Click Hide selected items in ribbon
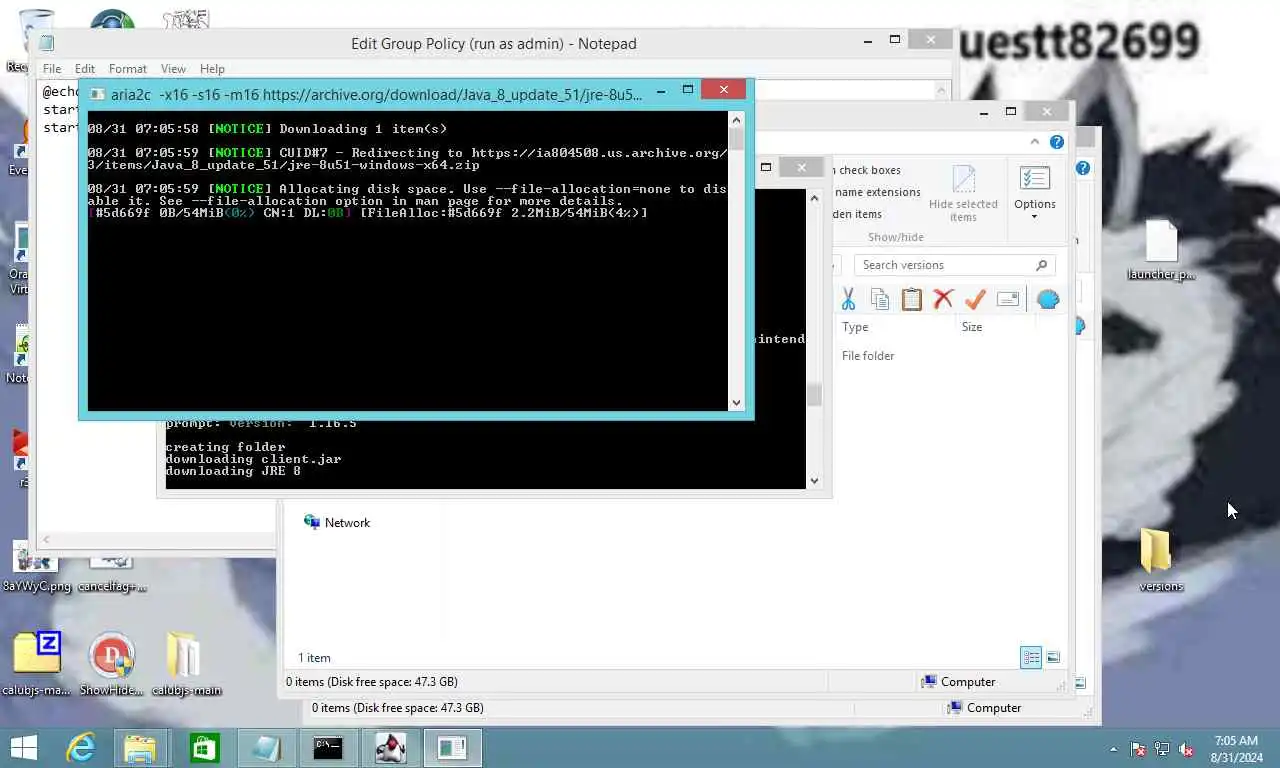The image size is (1280, 768). pyautogui.click(x=963, y=195)
